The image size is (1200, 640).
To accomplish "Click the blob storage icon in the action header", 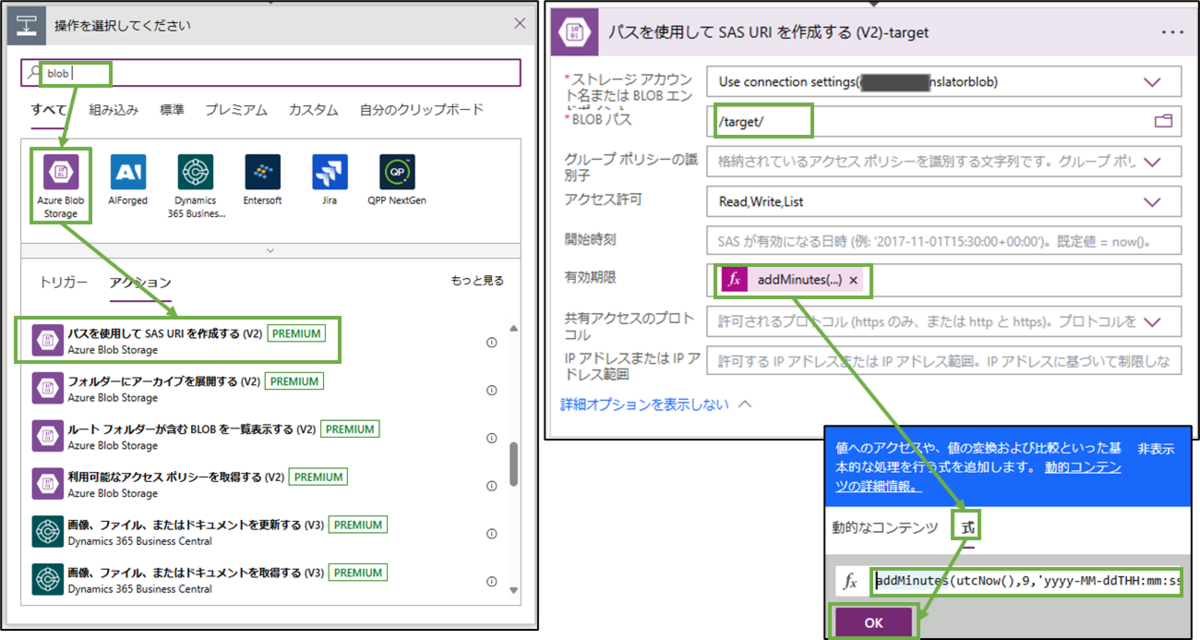I will pyautogui.click(x=576, y=32).
